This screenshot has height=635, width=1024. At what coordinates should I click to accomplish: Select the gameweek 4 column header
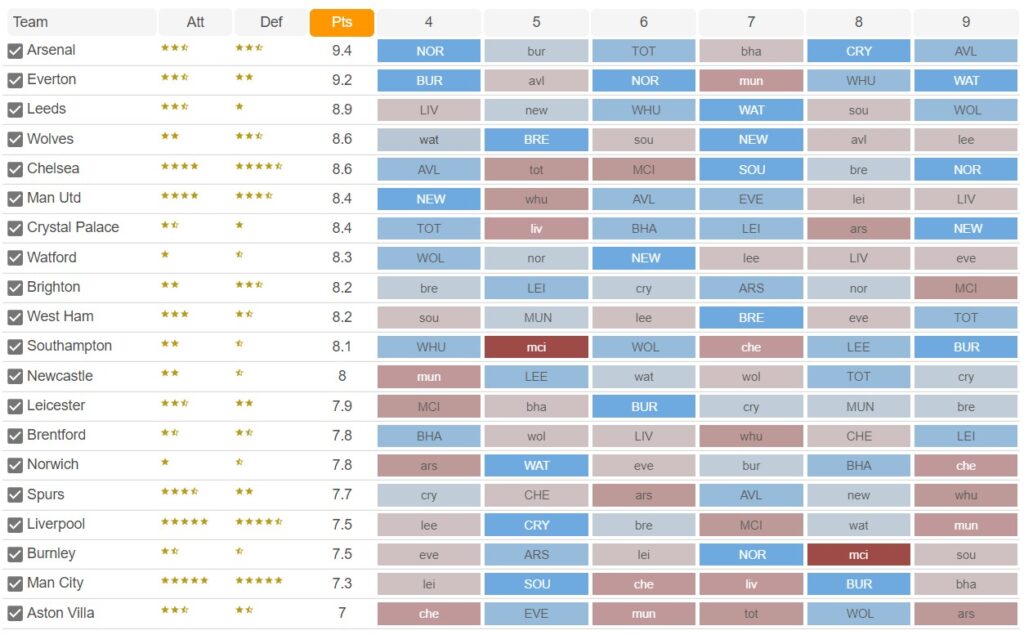(x=428, y=21)
